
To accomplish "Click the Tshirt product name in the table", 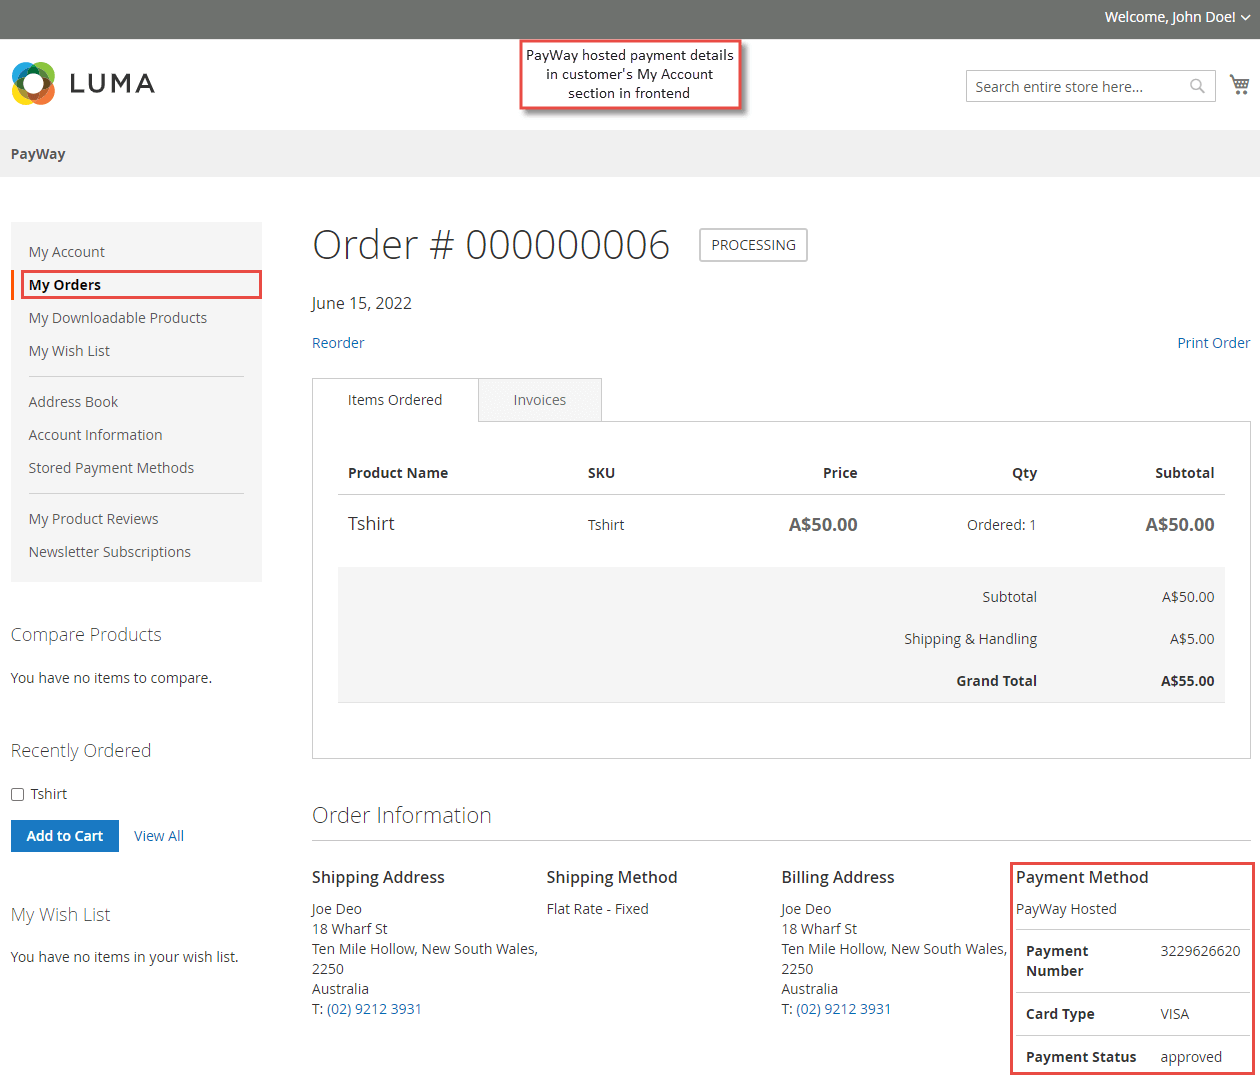I will click(x=371, y=524).
